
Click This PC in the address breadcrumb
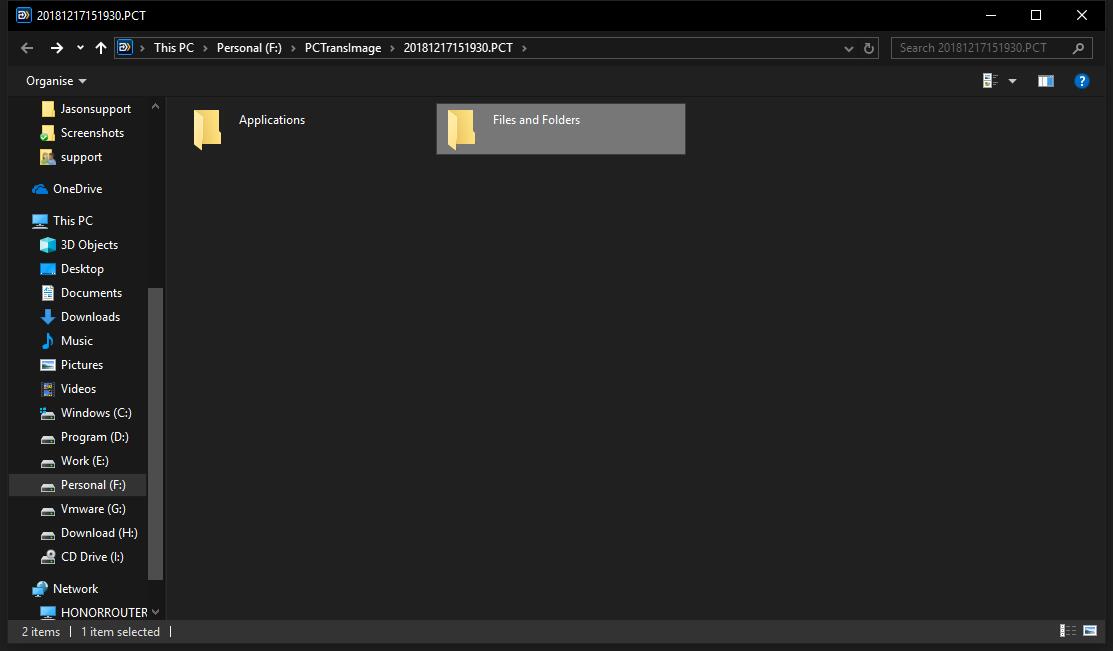[174, 48]
